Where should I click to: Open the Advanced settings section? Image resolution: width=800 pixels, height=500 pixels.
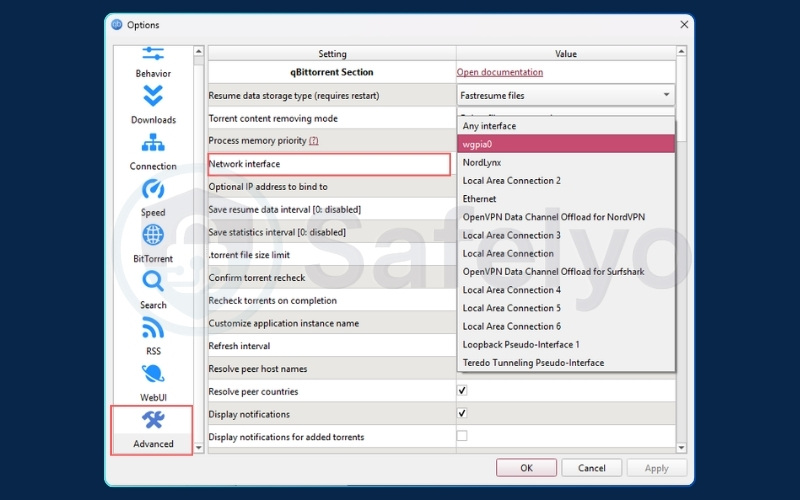[x=152, y=430]
